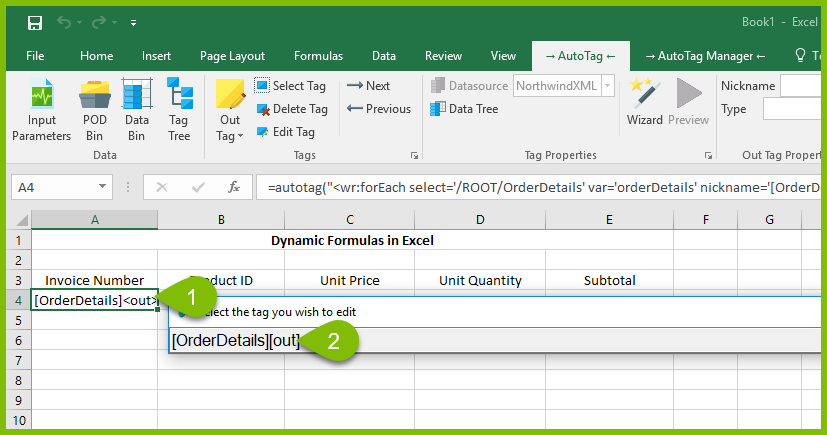Open Customize Quick Access Toolbar menu
This screenshot has width=827, height=435.
tap(133, 23)
